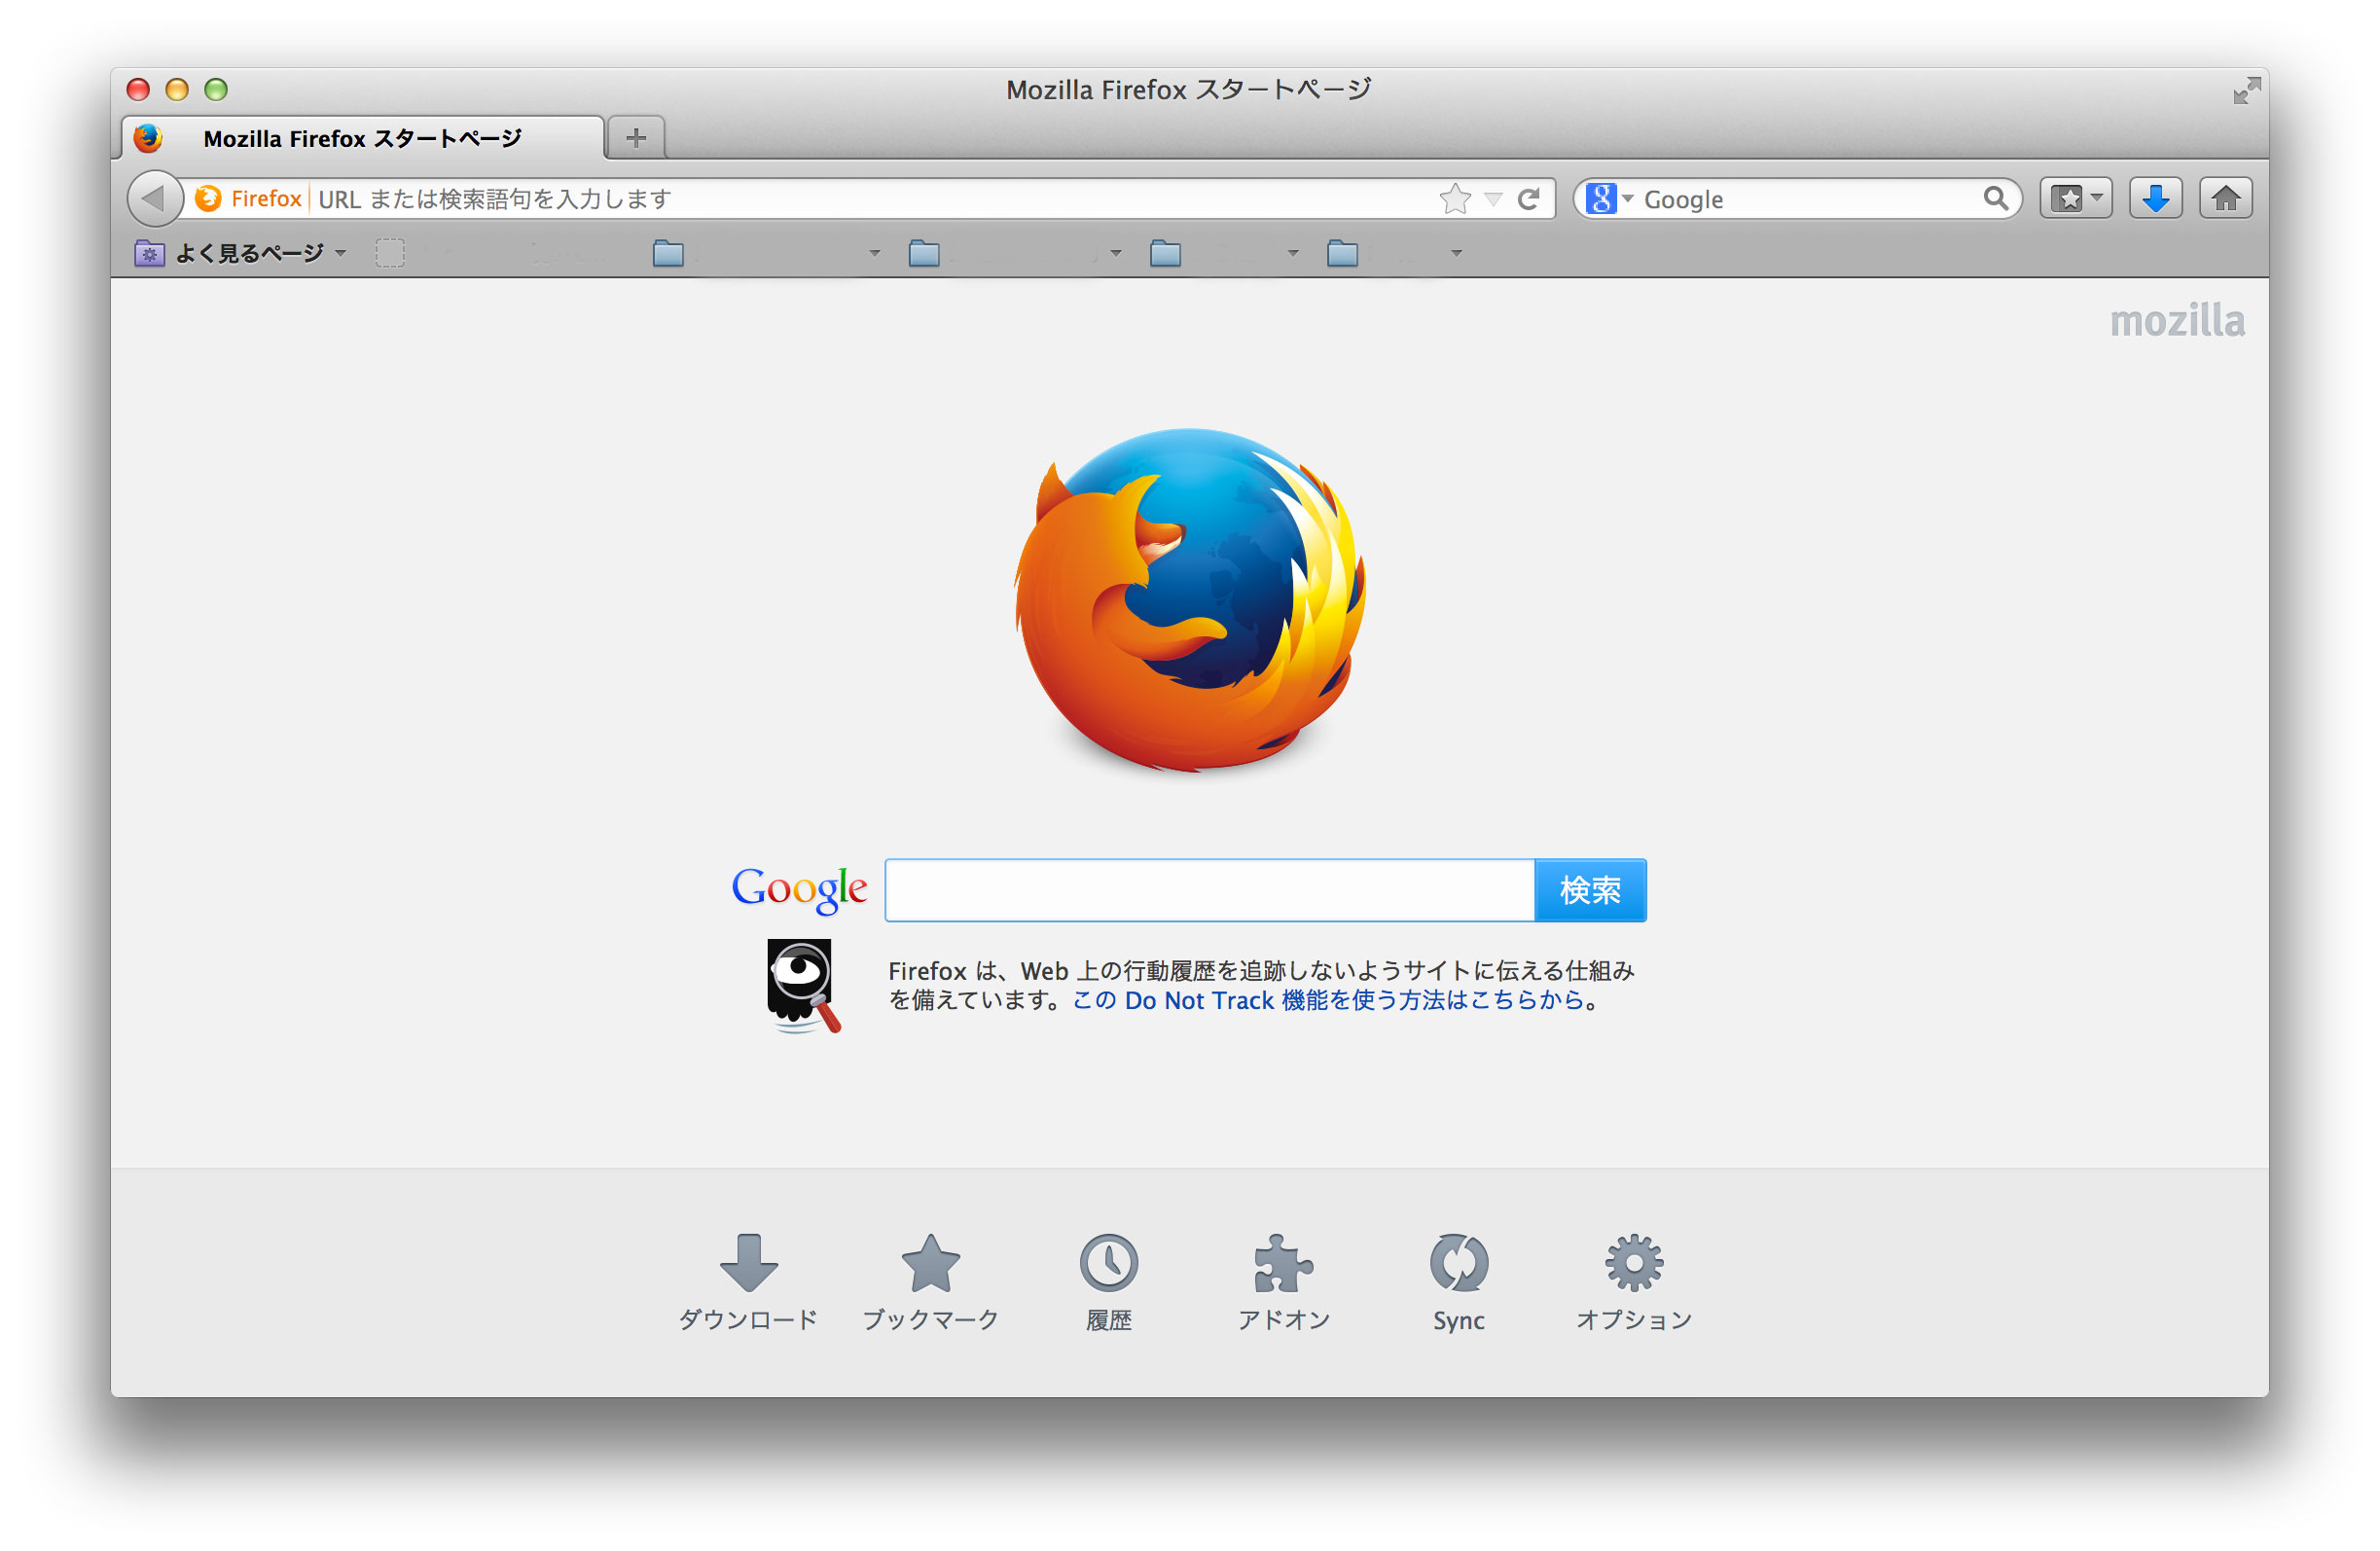Click the Sync icon

pyautogui.click(x=1458, y=1264)
